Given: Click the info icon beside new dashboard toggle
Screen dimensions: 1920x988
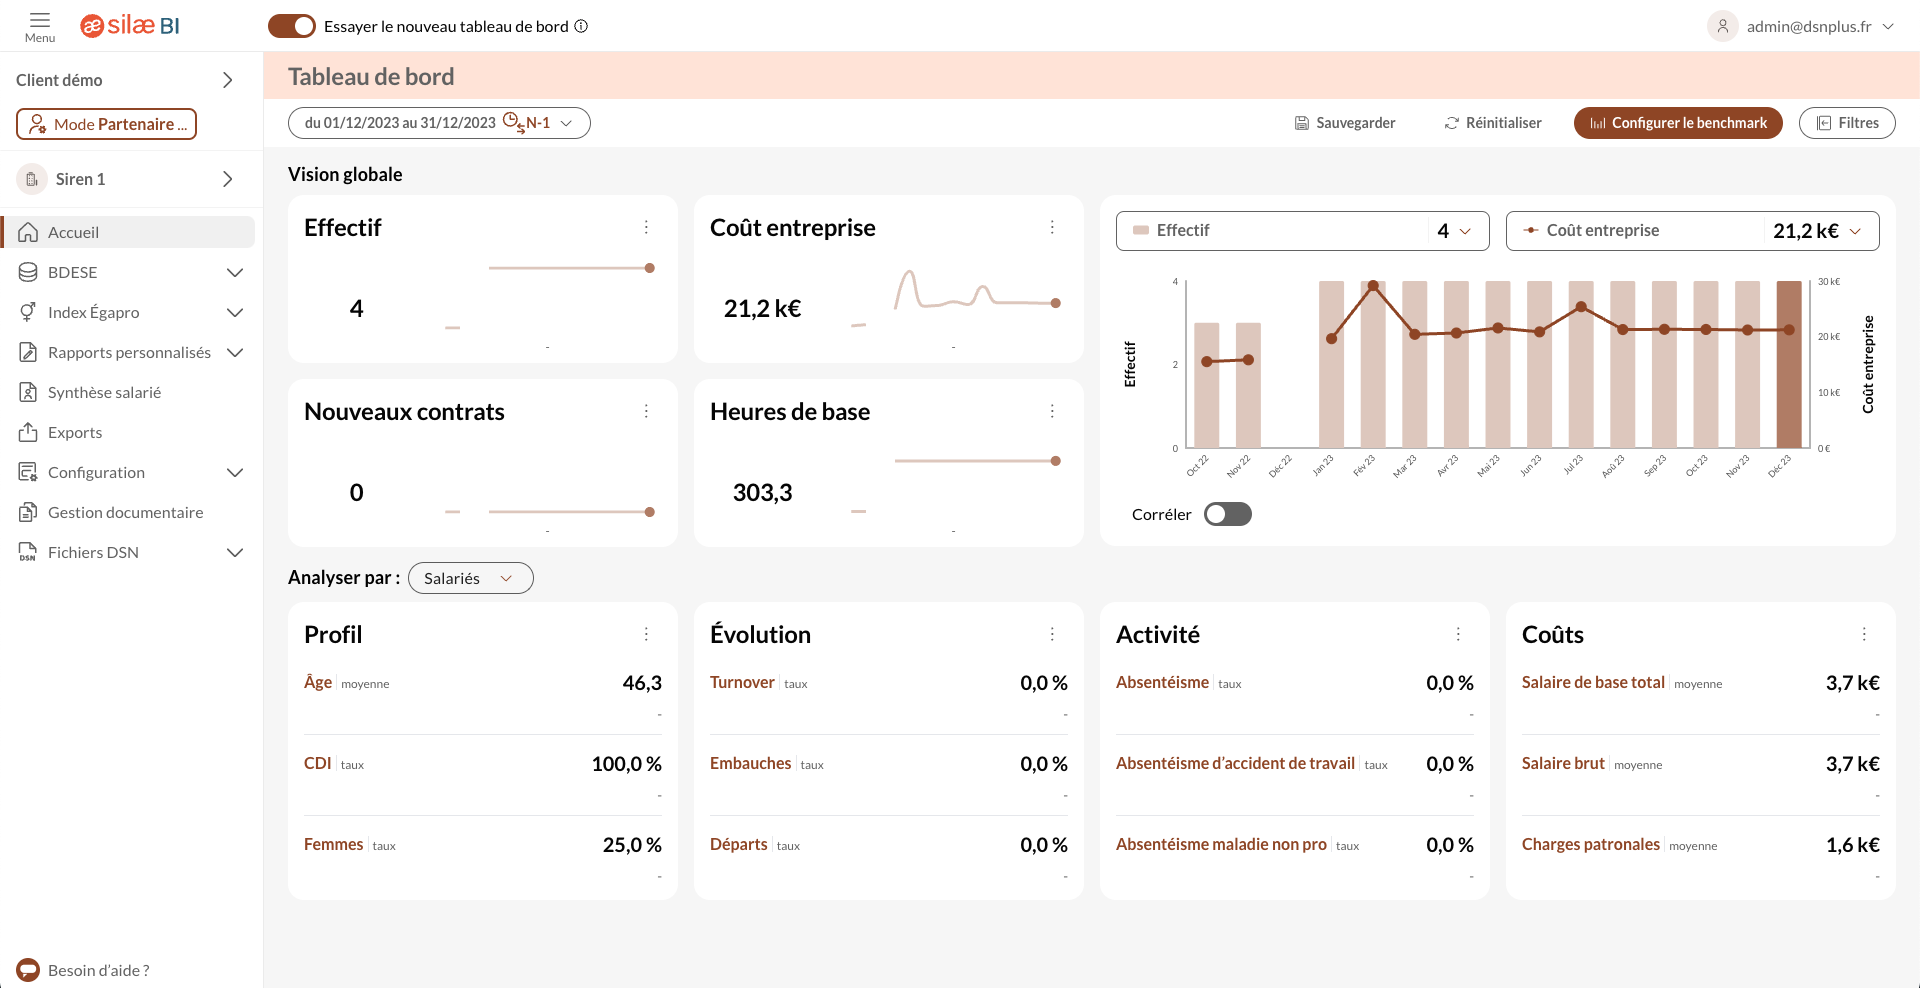Looking at the screenshot, I should [x=581, y=26].
